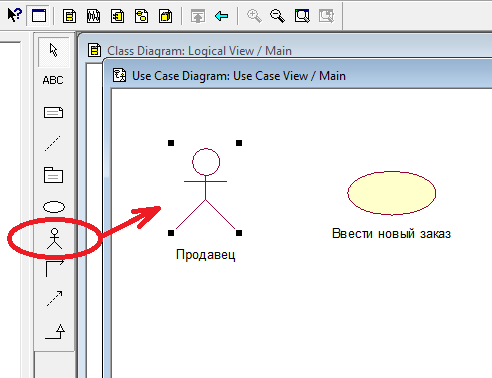Choose the Unidirectional Association tool

point(54,268)
